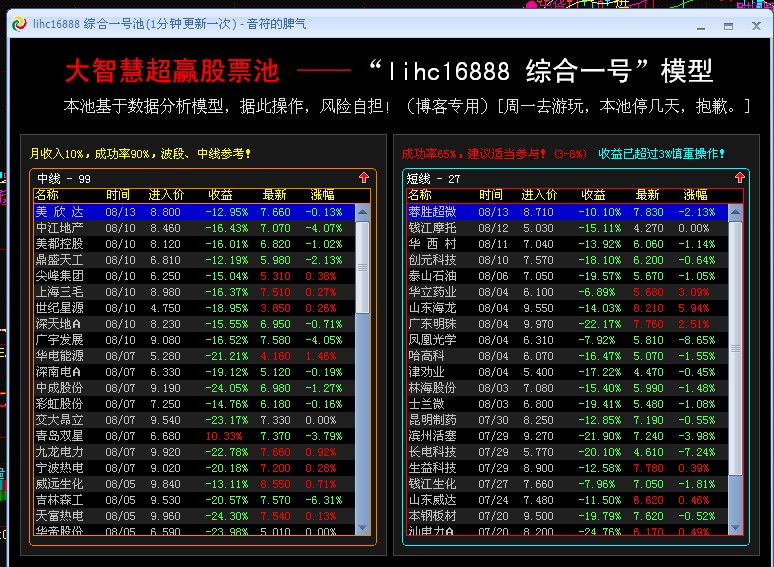The height and width of the screenshot is (567, 774).
Task: Select the 创元科技 stock row
Action: [x=568, y=260]
